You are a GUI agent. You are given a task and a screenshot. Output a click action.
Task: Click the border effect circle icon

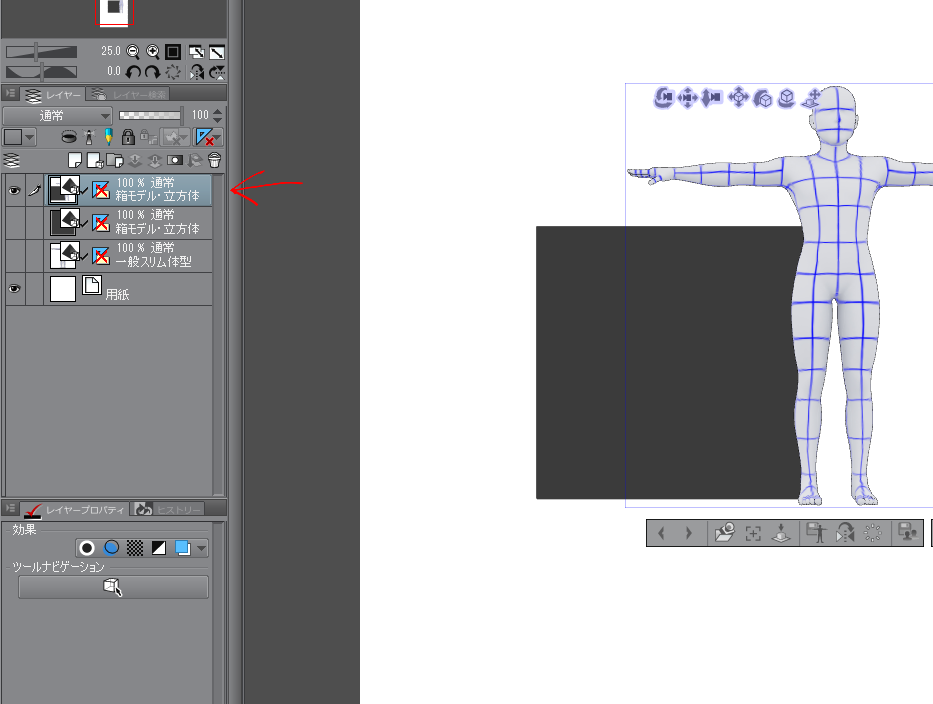click(87, 548)
